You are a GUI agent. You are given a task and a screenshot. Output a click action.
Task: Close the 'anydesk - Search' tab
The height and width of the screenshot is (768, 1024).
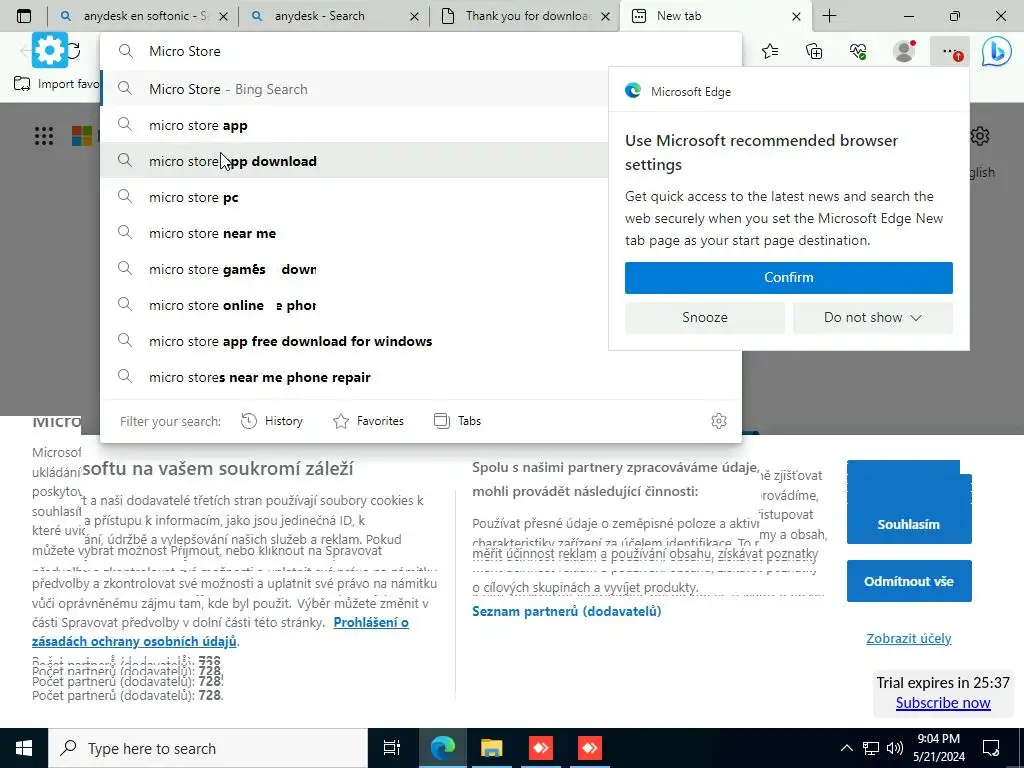point(414,16)
